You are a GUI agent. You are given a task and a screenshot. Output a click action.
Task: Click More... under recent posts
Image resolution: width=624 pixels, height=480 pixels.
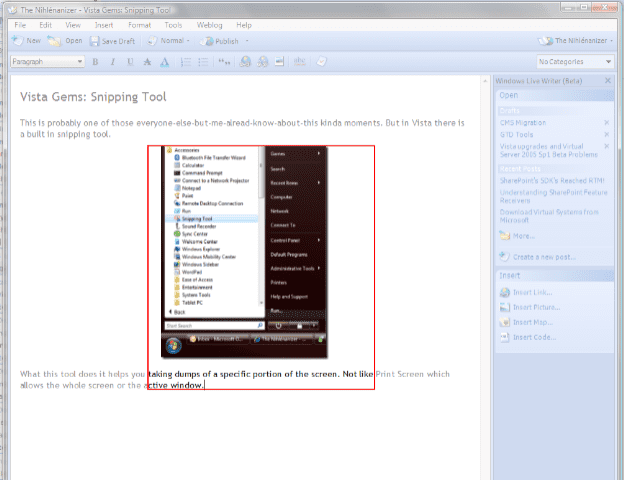point(517,236)
